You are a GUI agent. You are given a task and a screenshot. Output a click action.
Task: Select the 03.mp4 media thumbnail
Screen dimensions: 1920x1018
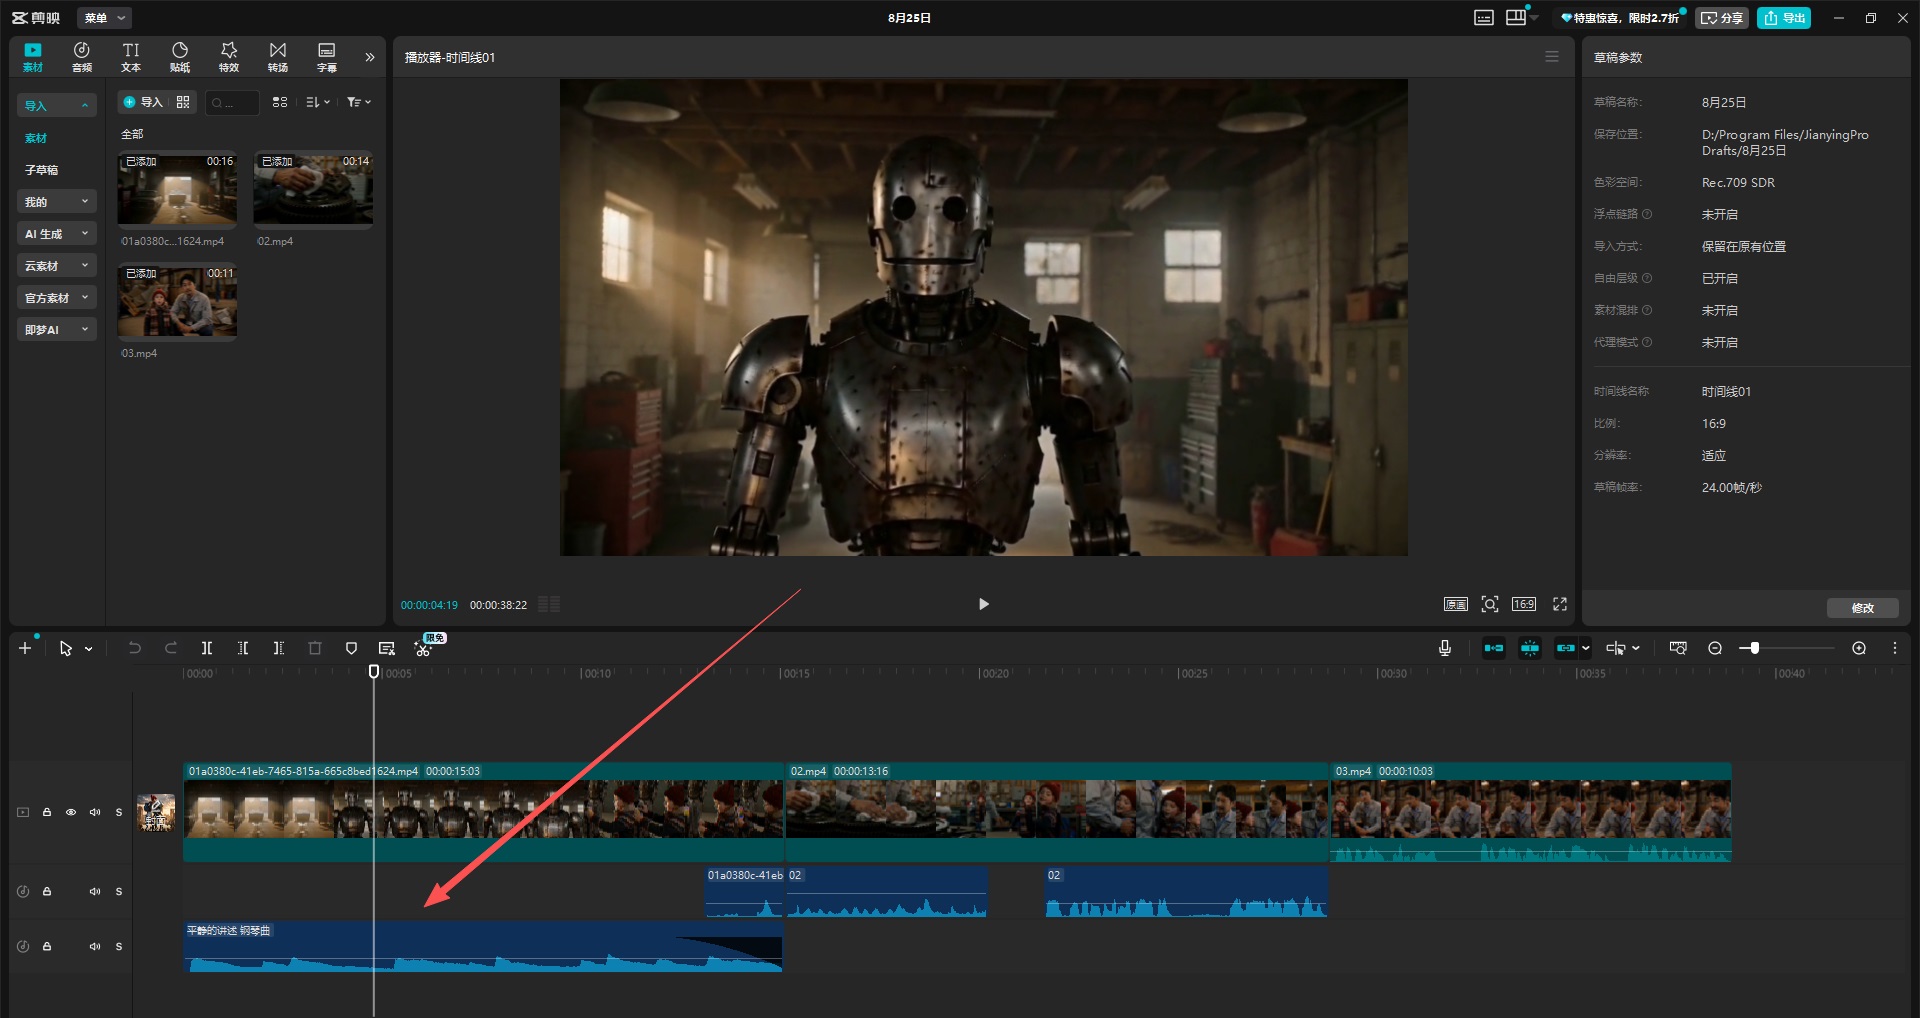click(177, 302)
